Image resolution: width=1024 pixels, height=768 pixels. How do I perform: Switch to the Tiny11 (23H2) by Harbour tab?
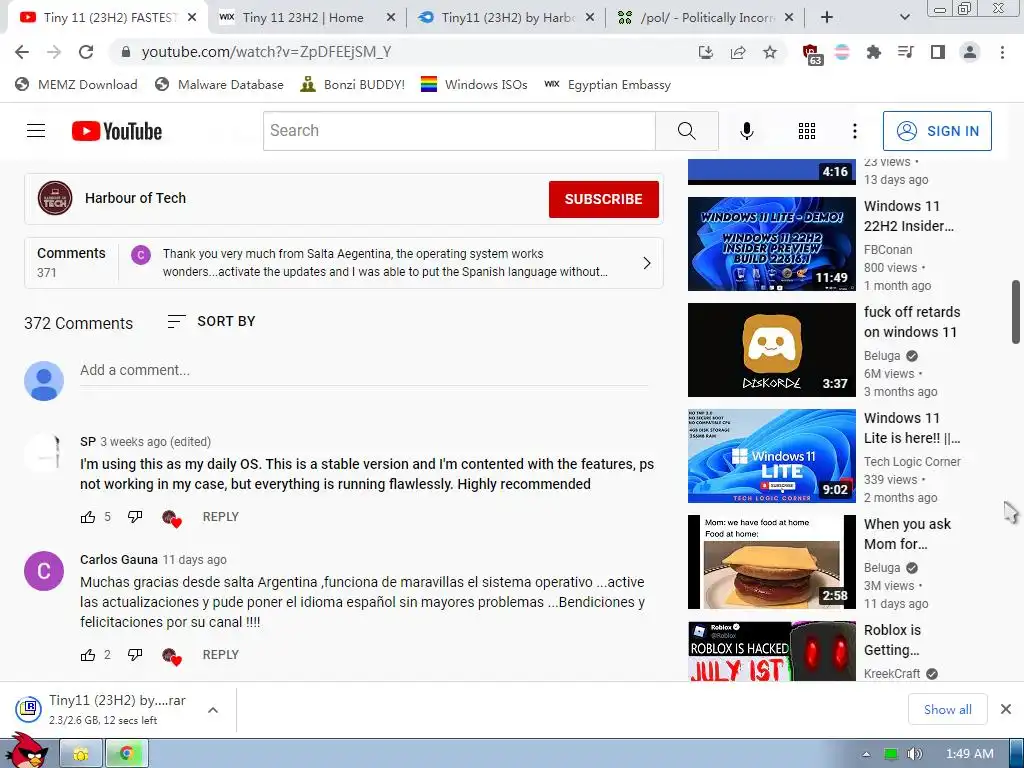click(x=506, y=18)
